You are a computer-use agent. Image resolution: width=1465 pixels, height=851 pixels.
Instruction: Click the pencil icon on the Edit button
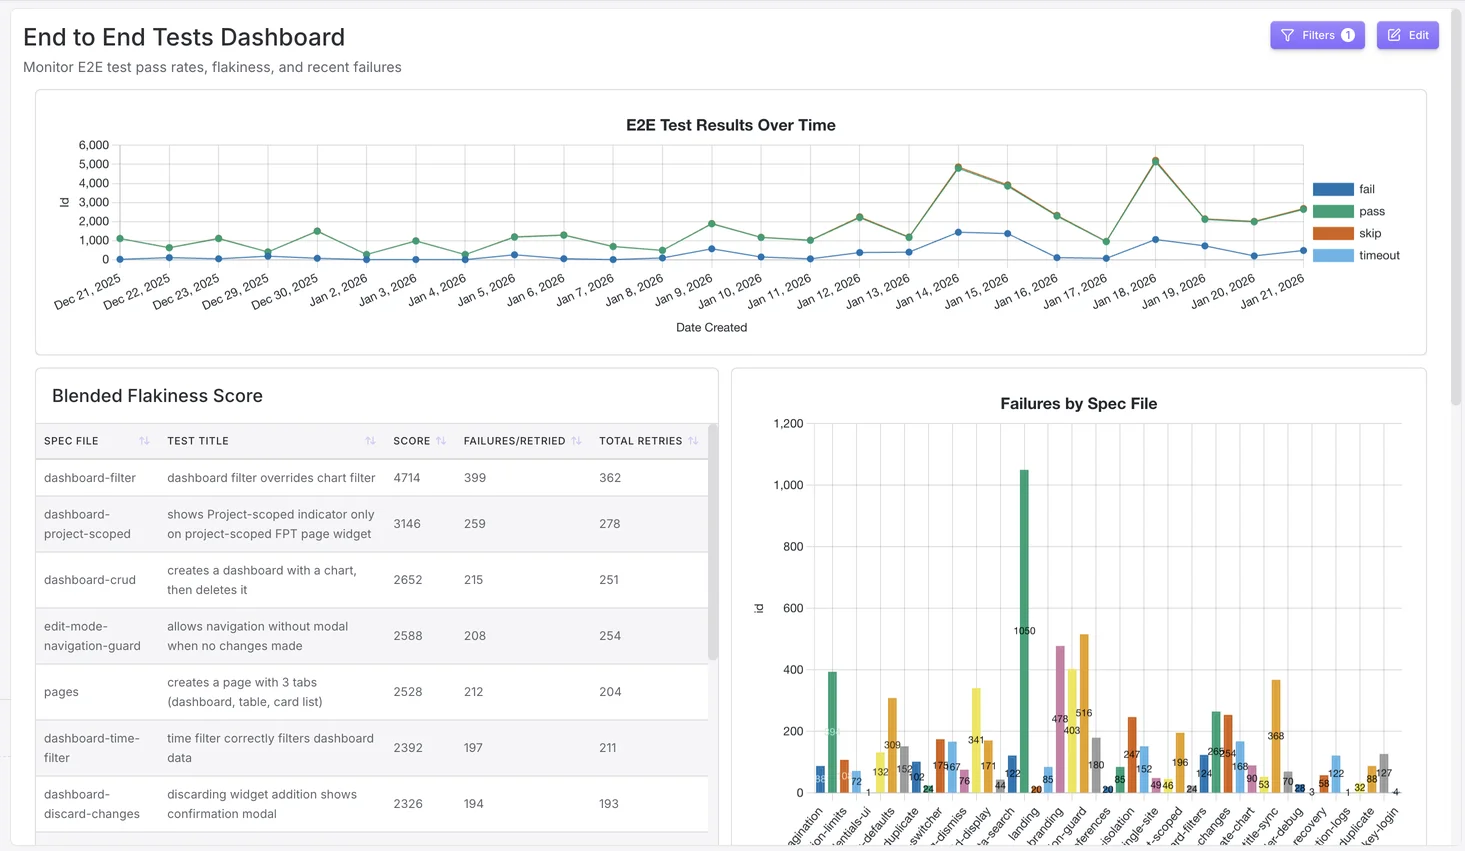(1392, 34)
